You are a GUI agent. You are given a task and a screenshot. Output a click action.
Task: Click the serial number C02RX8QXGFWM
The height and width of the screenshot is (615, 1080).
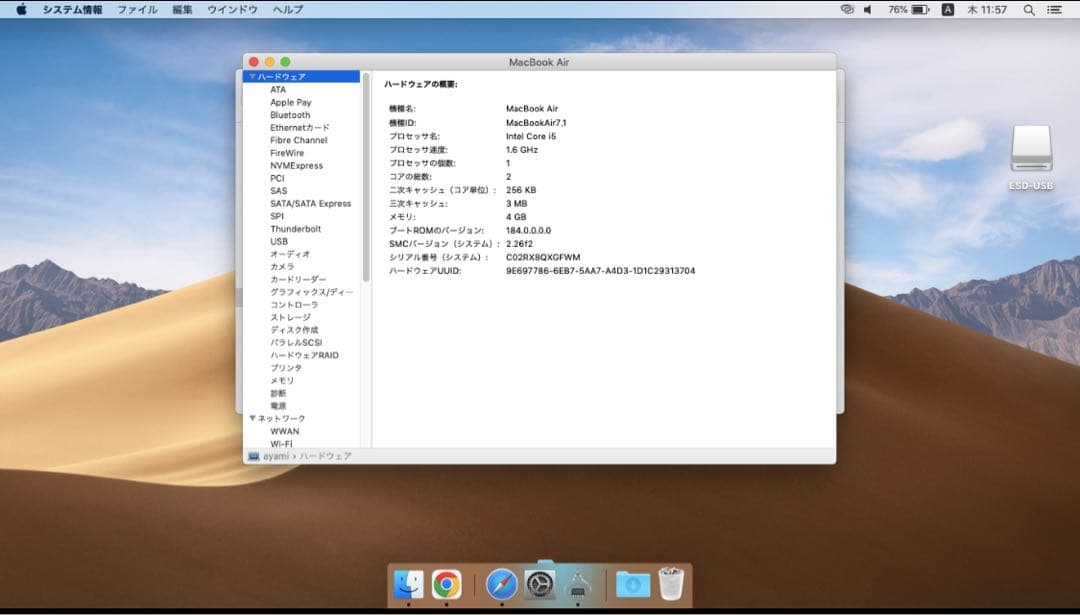(x=543, y=257)
